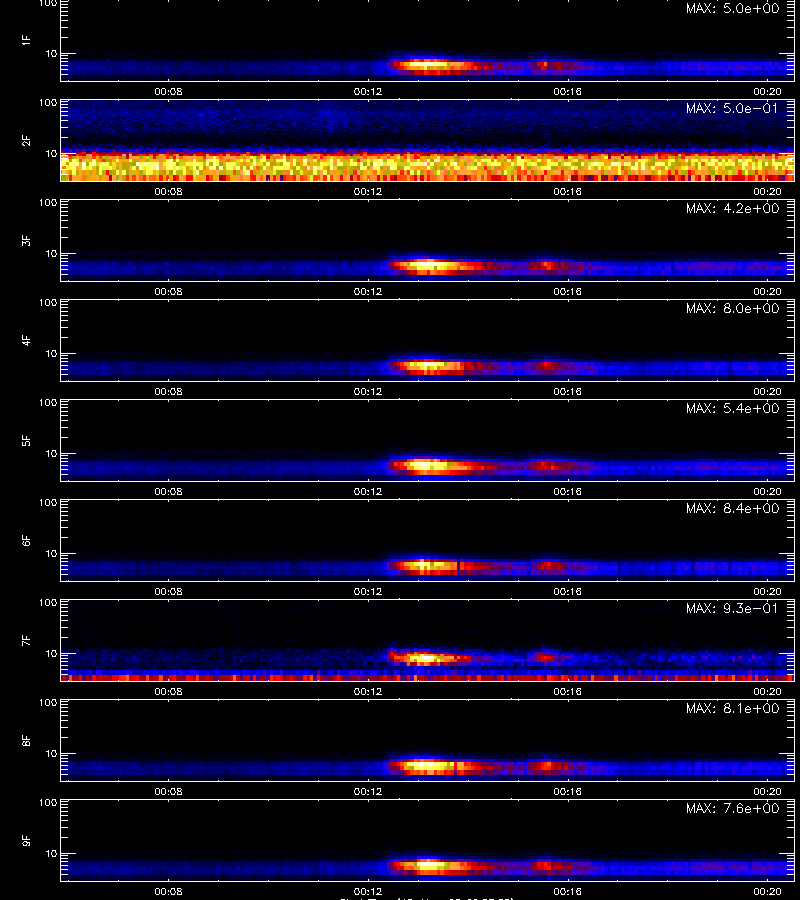Click the 10 y-axis label of panel 4F

[x=52, y=354]
